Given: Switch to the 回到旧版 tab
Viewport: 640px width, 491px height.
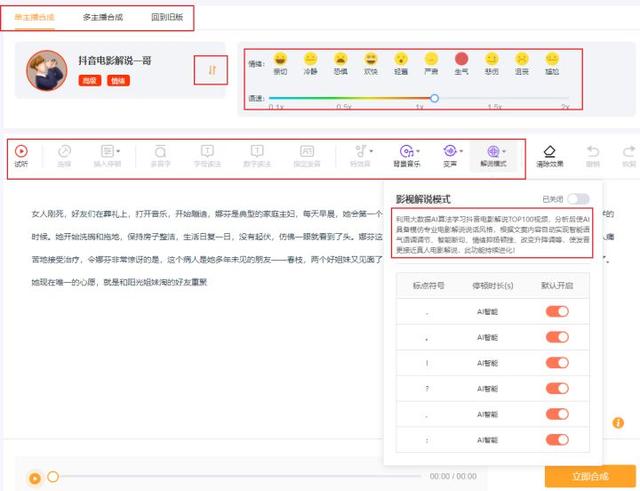Looking at the screenshot, I should pyautogui.click(x=167, y=17).
